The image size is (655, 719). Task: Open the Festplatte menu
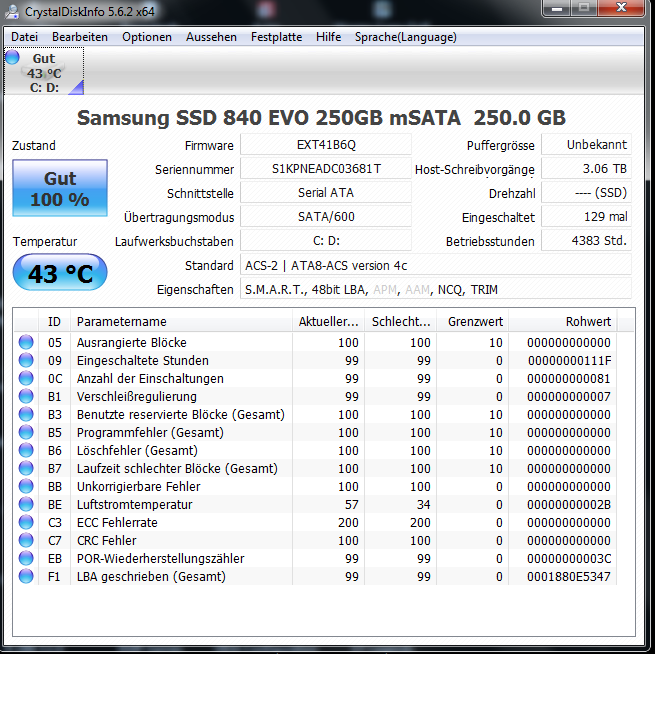coord(276,37)
